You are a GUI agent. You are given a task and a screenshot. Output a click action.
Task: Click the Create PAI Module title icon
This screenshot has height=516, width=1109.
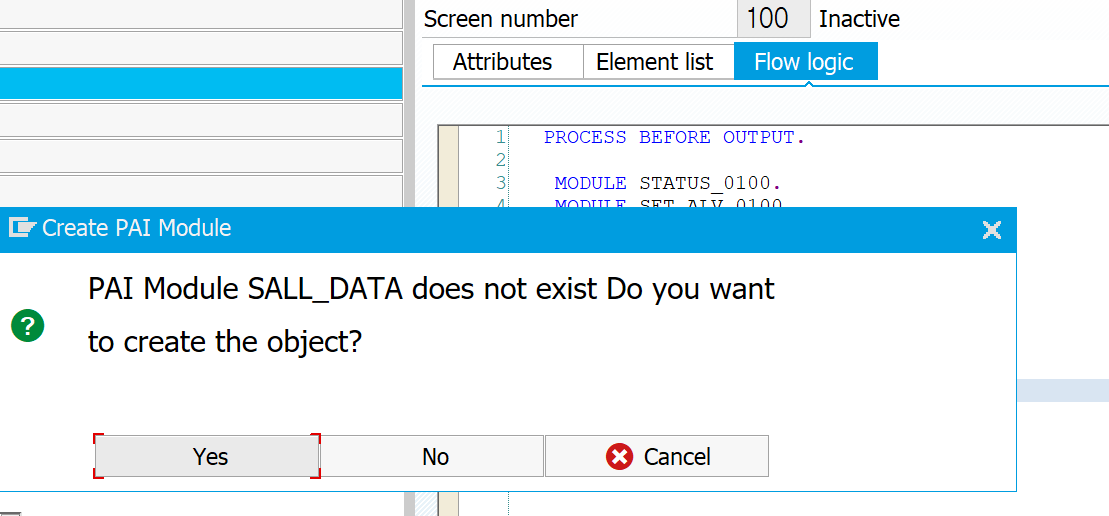click(22, 228)
